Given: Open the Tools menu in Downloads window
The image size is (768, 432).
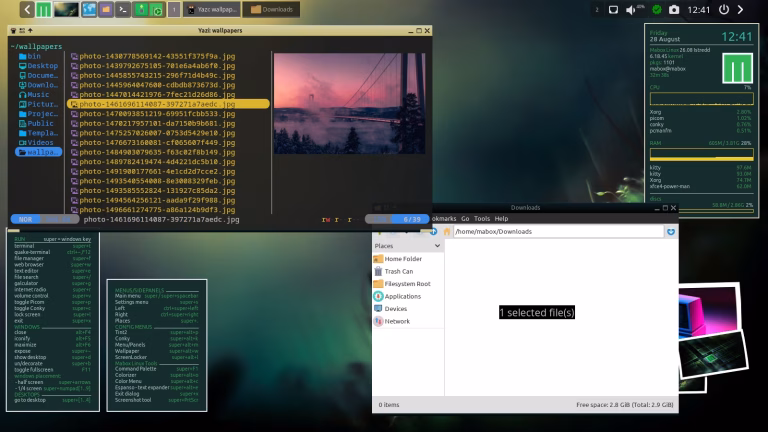Looking at the screenshot, I should pos(481,218).
